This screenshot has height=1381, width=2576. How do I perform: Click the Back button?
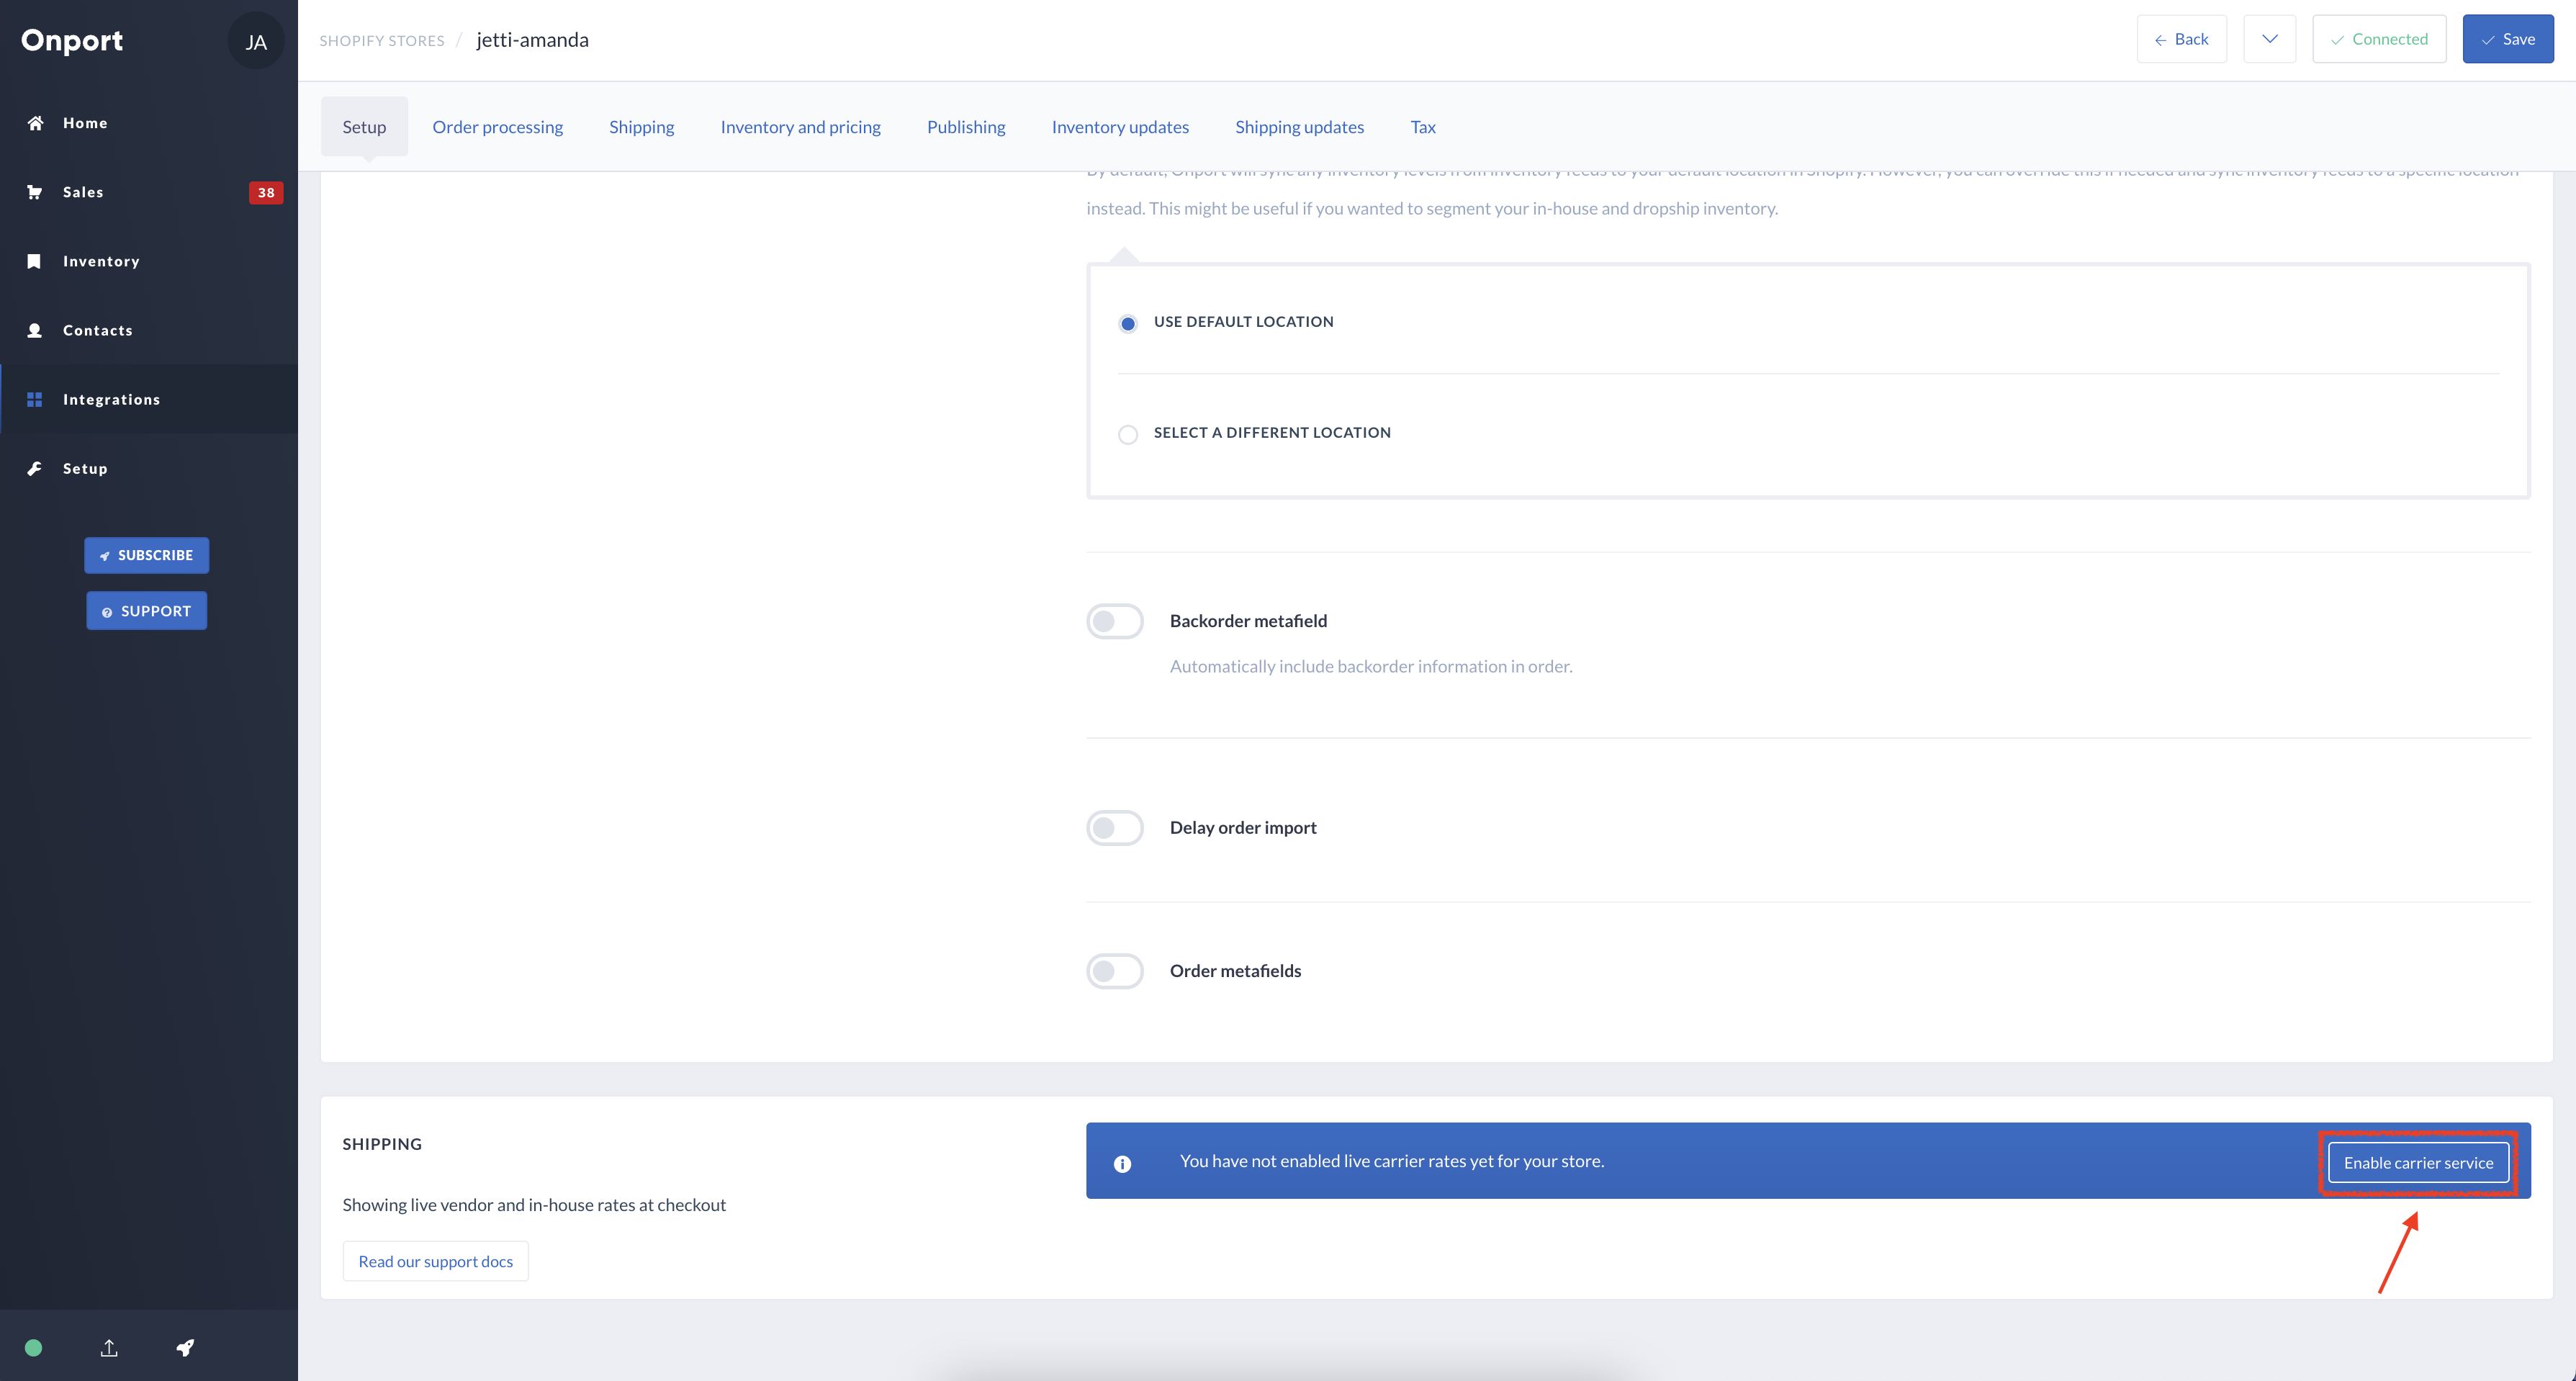tap(2182, 39)
